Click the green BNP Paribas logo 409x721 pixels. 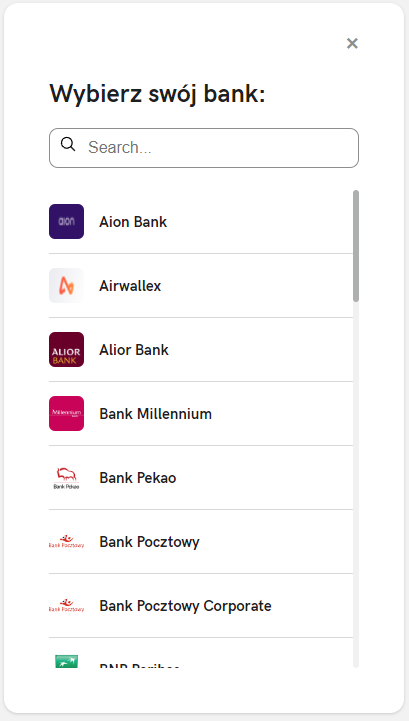[x=66, y=661]
